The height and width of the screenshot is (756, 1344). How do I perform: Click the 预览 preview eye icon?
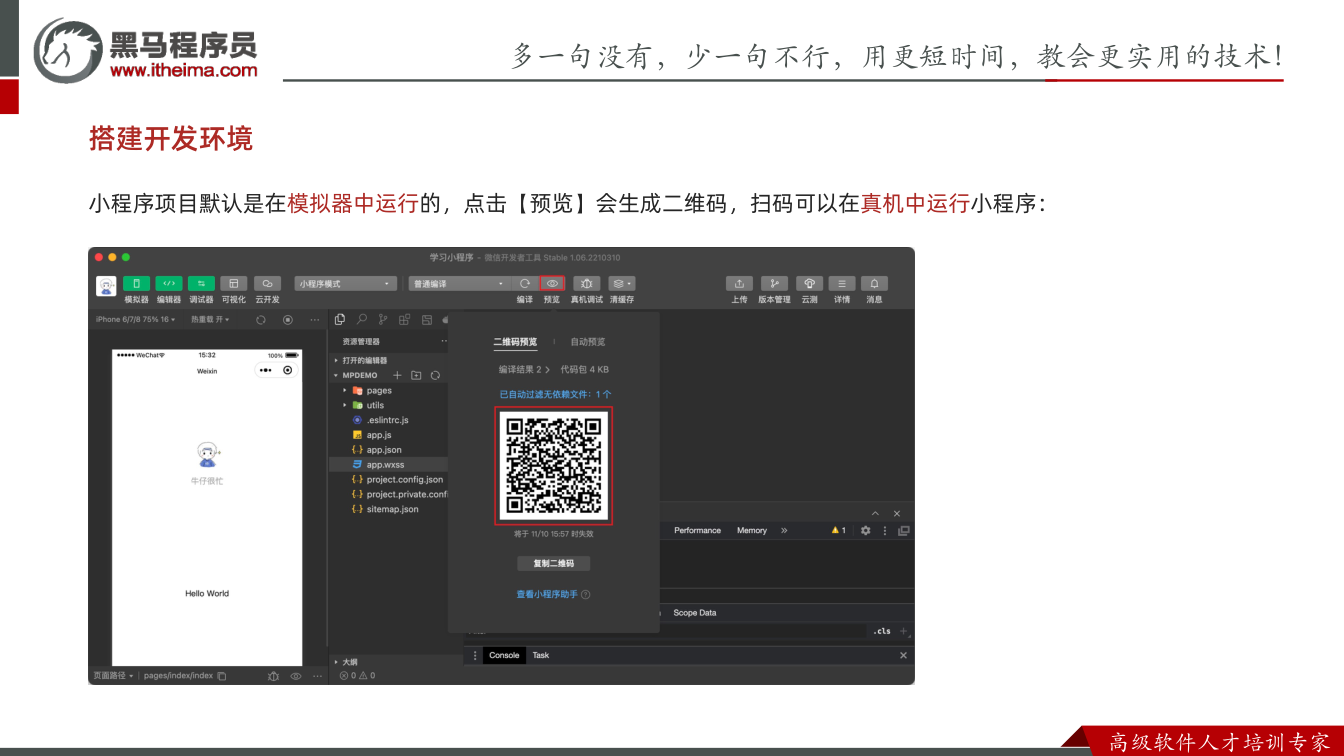click(552, 284)
